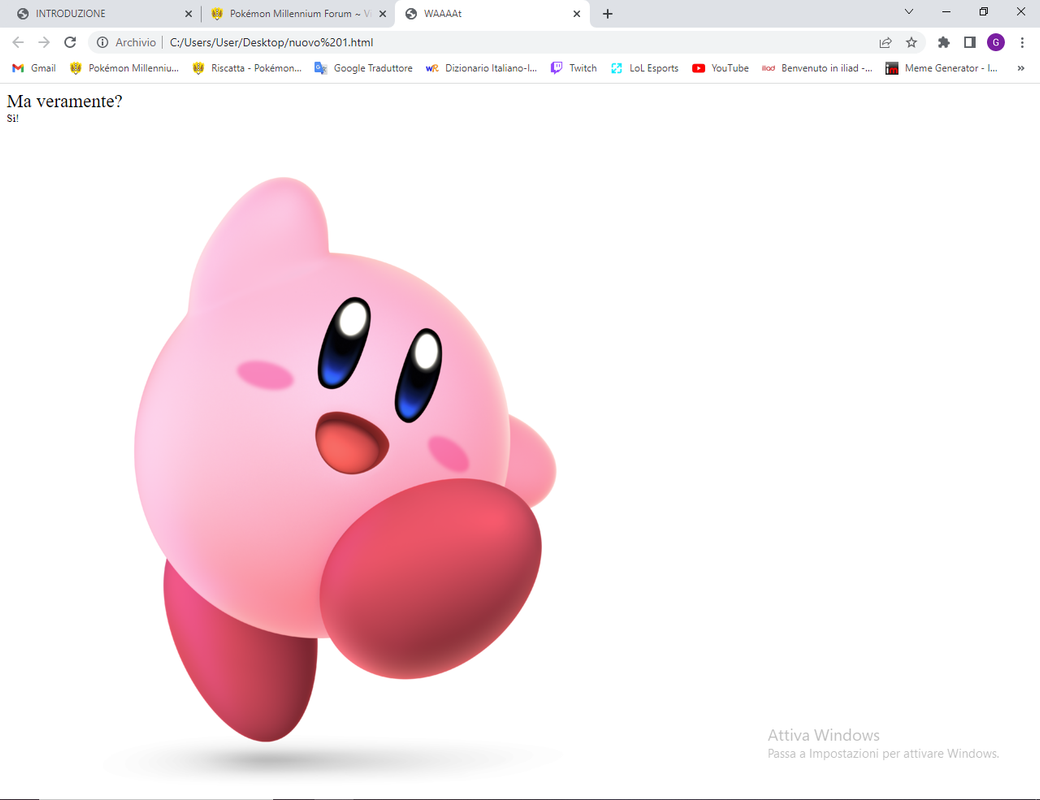The width and height of the screenshot is (1040, 800).
Task: Bookmark this page with the star
Action: pyautogui.click(x=911, y=42)
